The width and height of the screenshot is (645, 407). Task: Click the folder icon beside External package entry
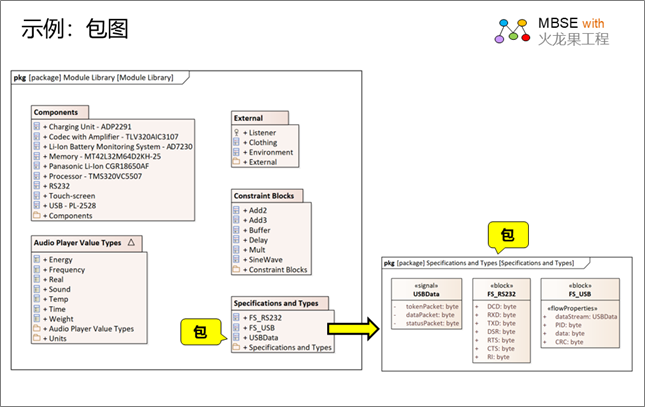[237, 162]
